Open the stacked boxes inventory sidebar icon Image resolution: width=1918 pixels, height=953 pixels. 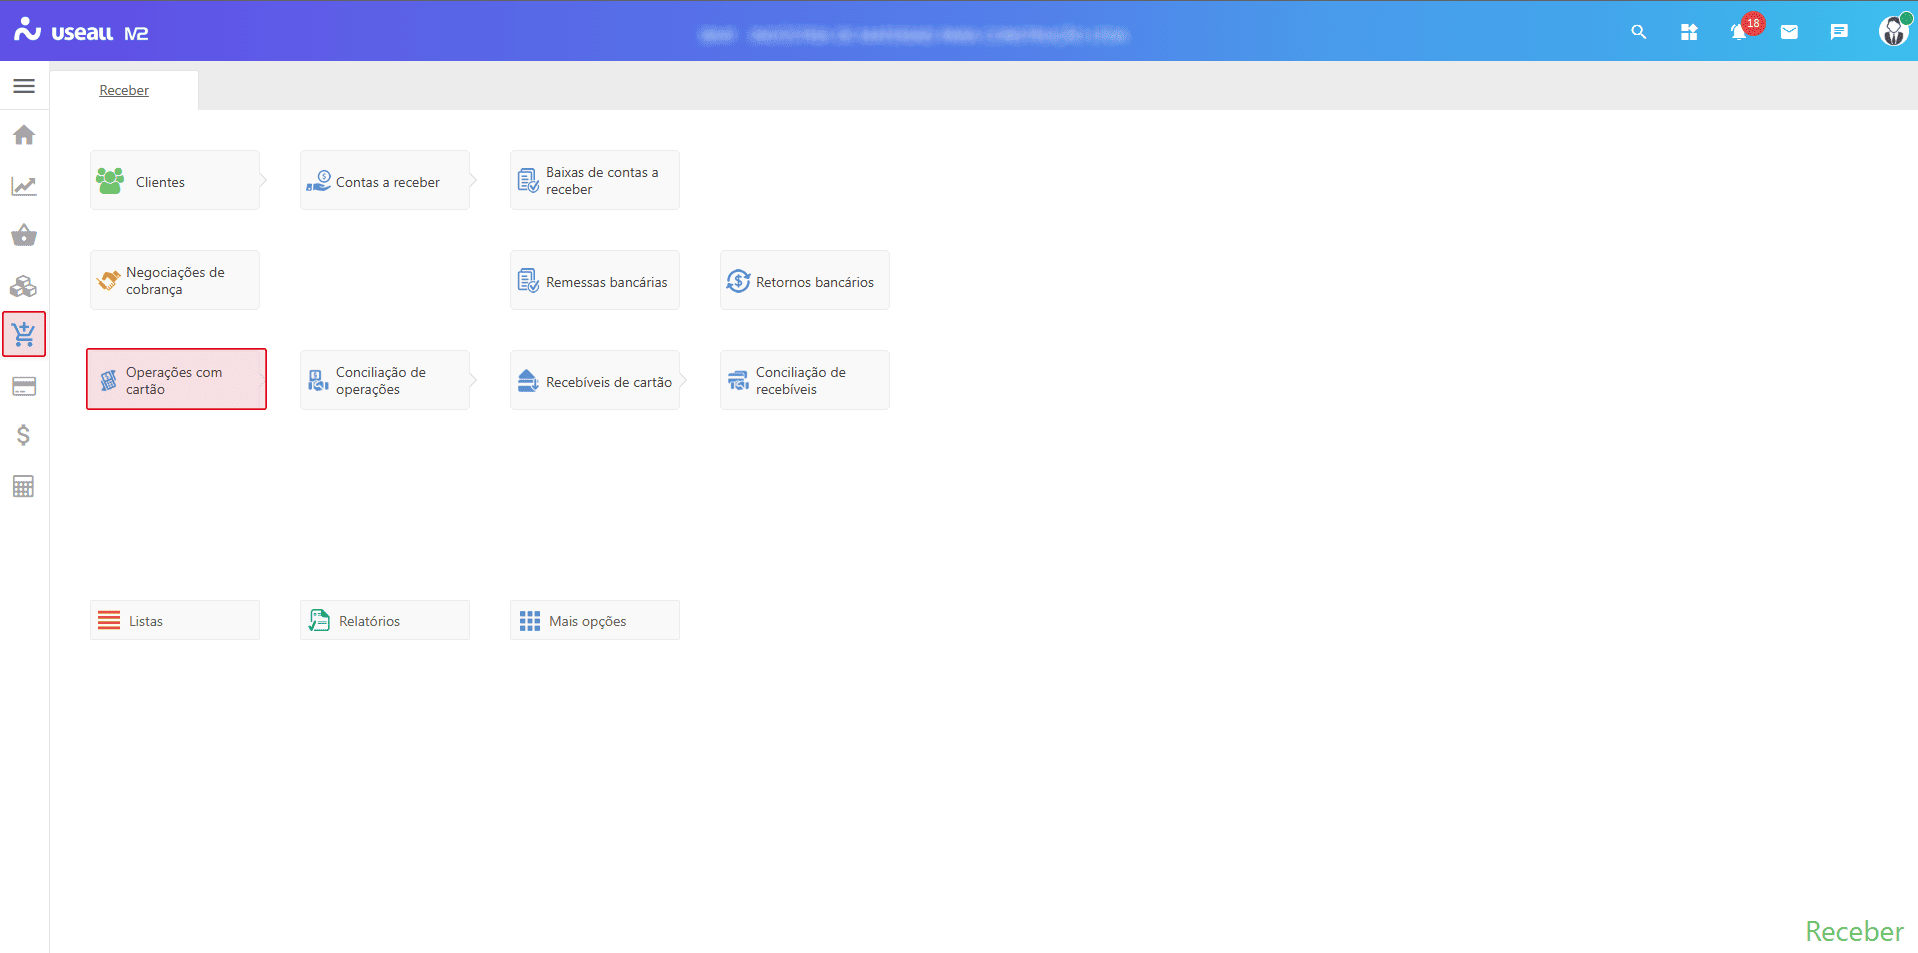tap(24, 287)
